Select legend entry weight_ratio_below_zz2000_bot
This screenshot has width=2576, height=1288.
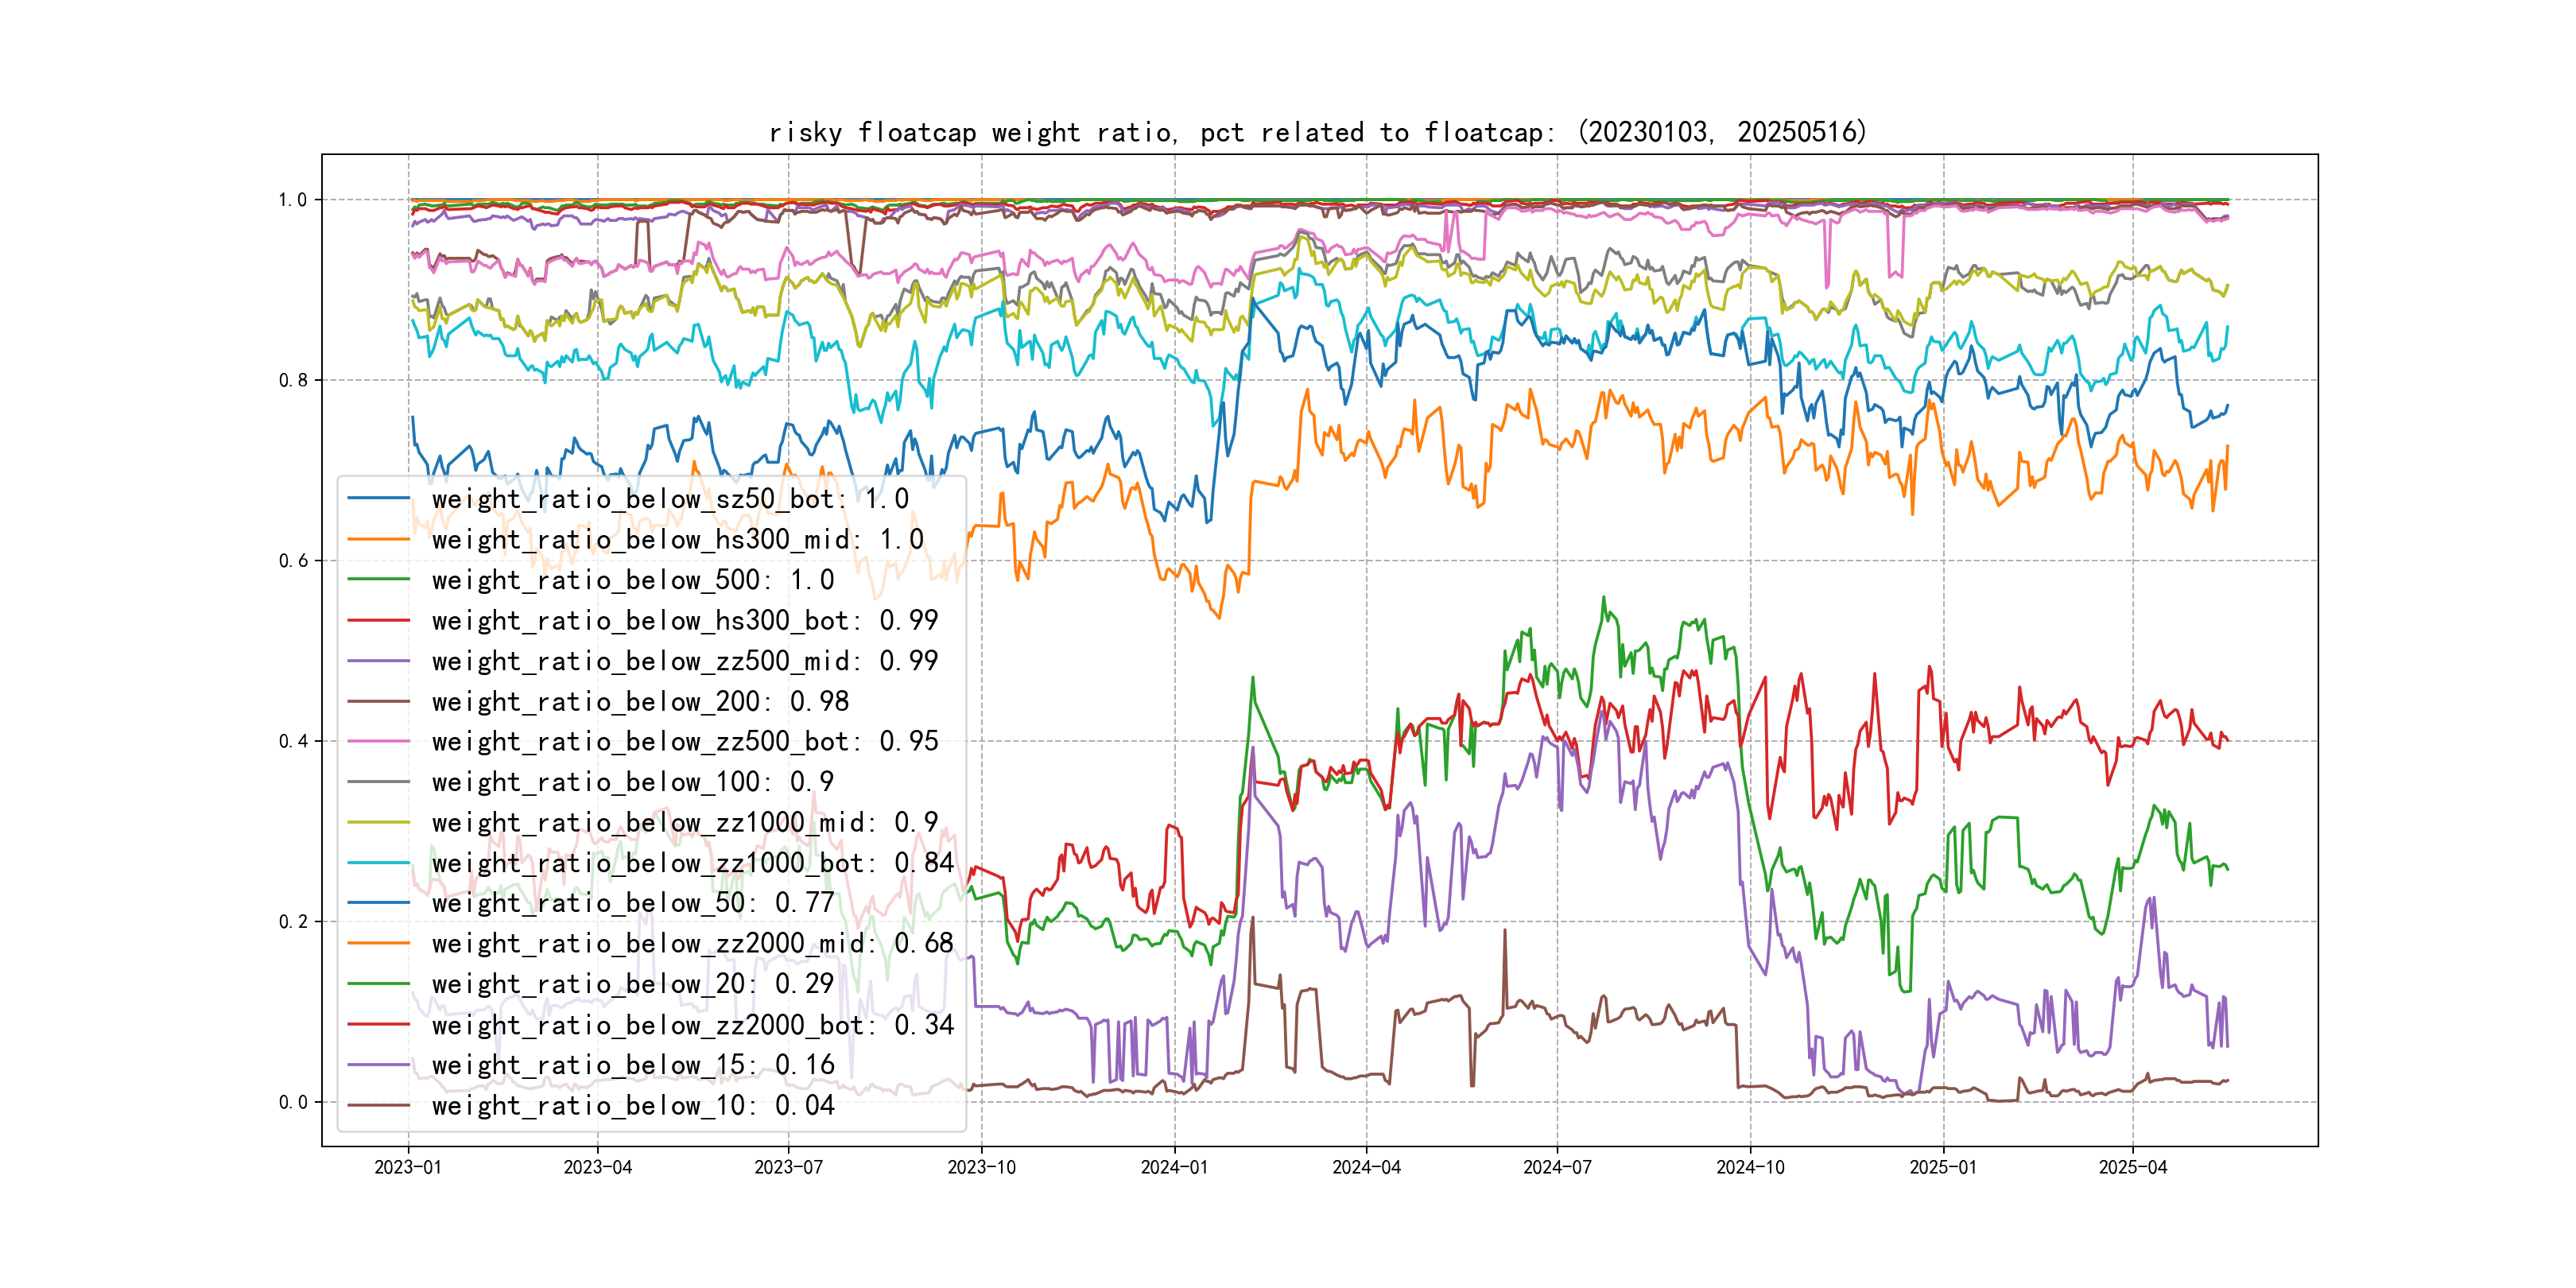tap(692, 1025)
